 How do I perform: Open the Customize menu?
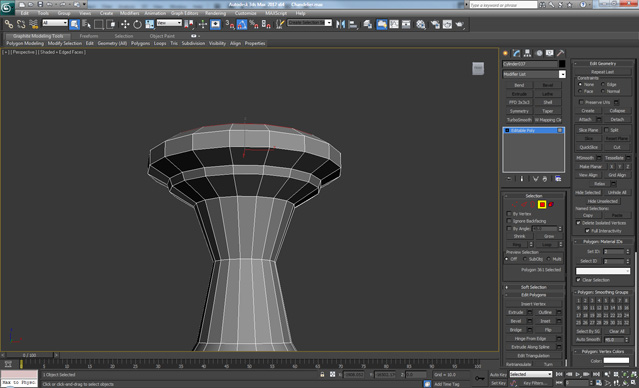pos(245,13)
